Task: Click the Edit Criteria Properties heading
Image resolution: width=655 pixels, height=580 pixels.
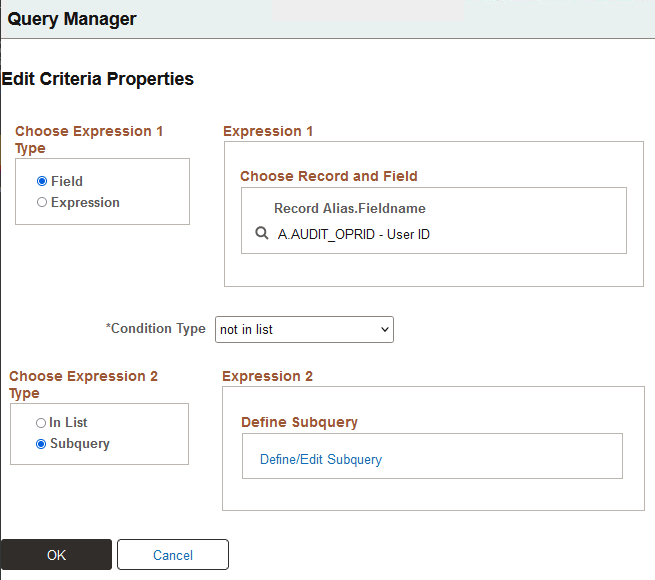Action: pyautogui.click(x=98, y=79)
